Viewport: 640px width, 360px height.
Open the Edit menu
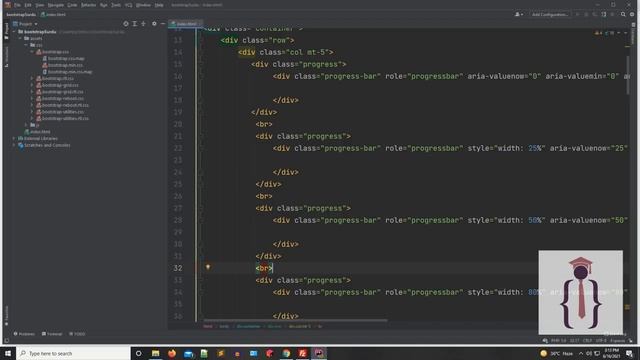point(28,5)
